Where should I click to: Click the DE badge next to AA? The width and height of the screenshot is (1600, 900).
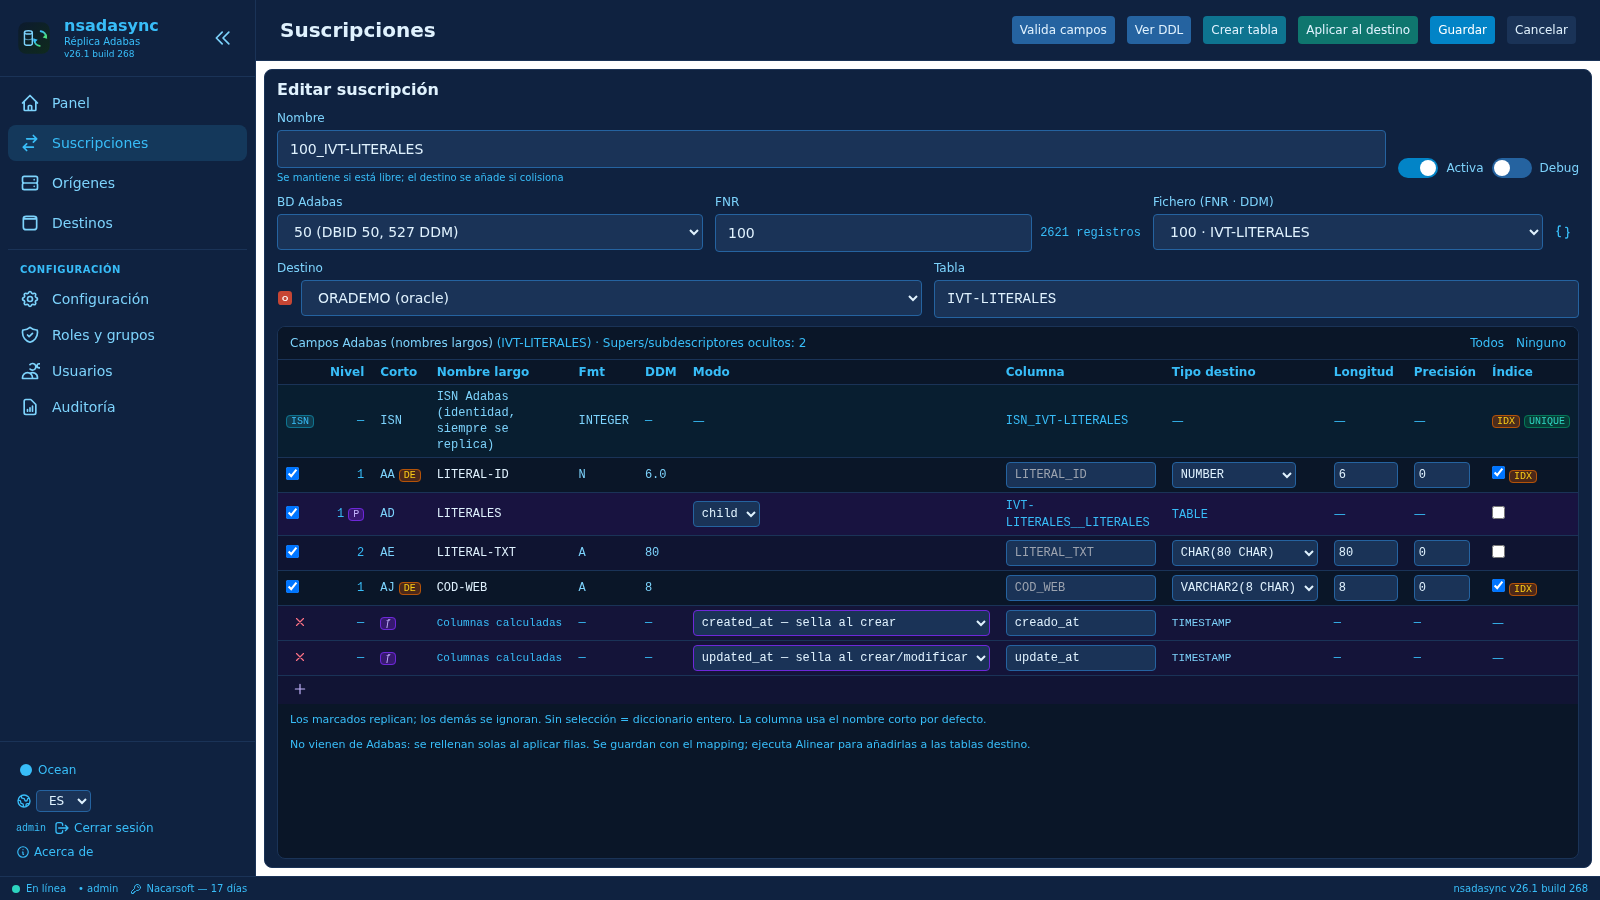pyautogui.click(x=410, y=475)
